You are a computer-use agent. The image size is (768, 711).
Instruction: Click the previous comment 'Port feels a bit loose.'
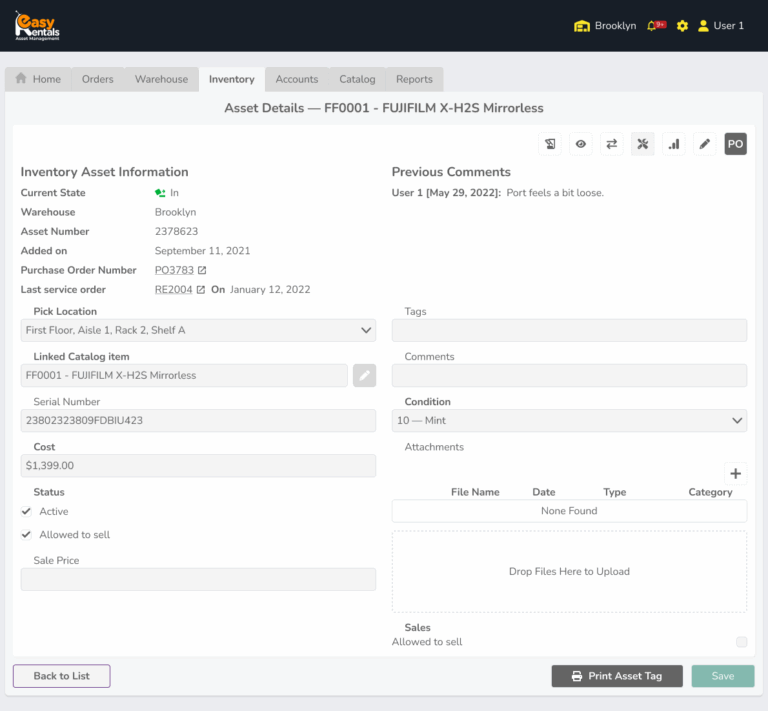click(x=555, y=193)
